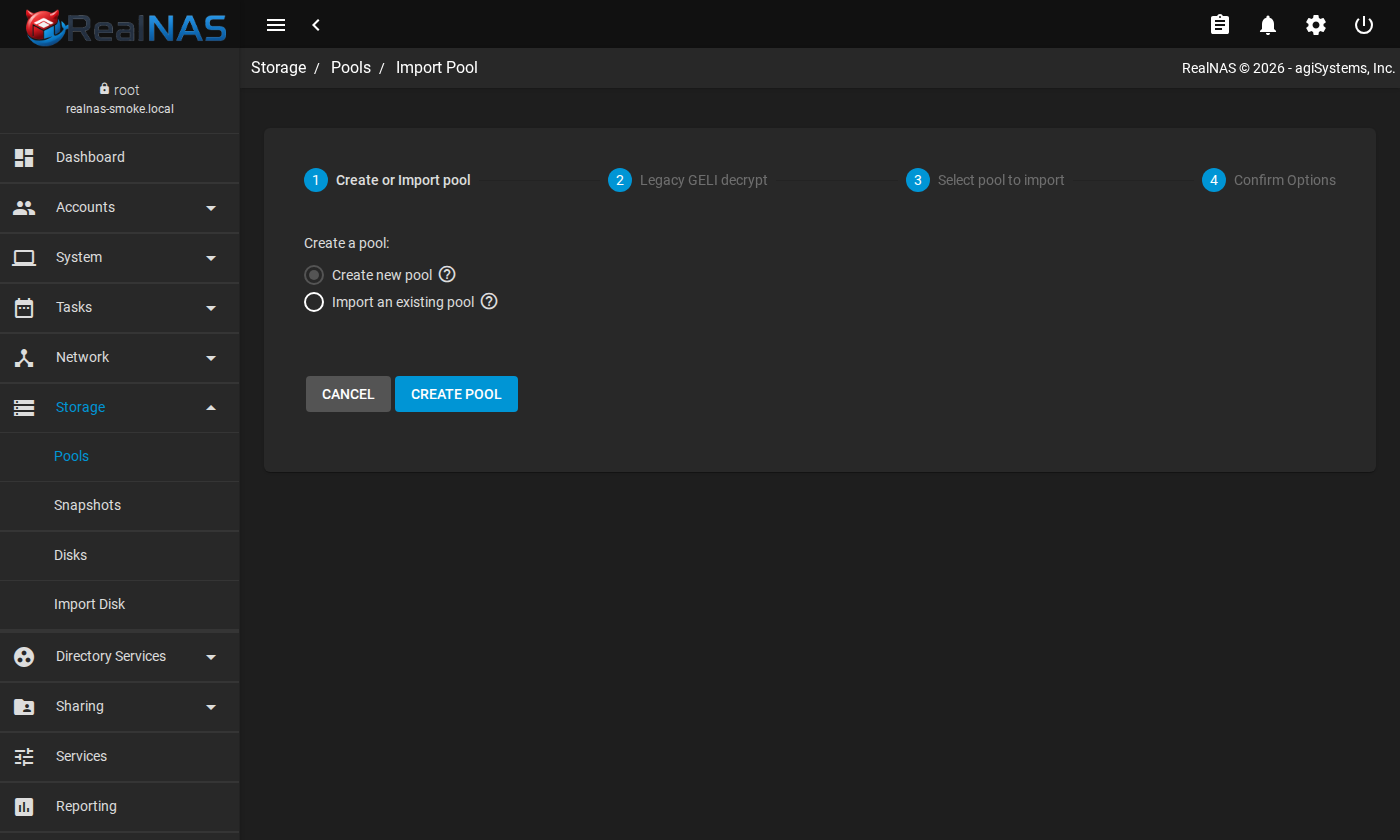Expand the Accounts menu arrow
The image size is (1400, 840).
[211, 208]
